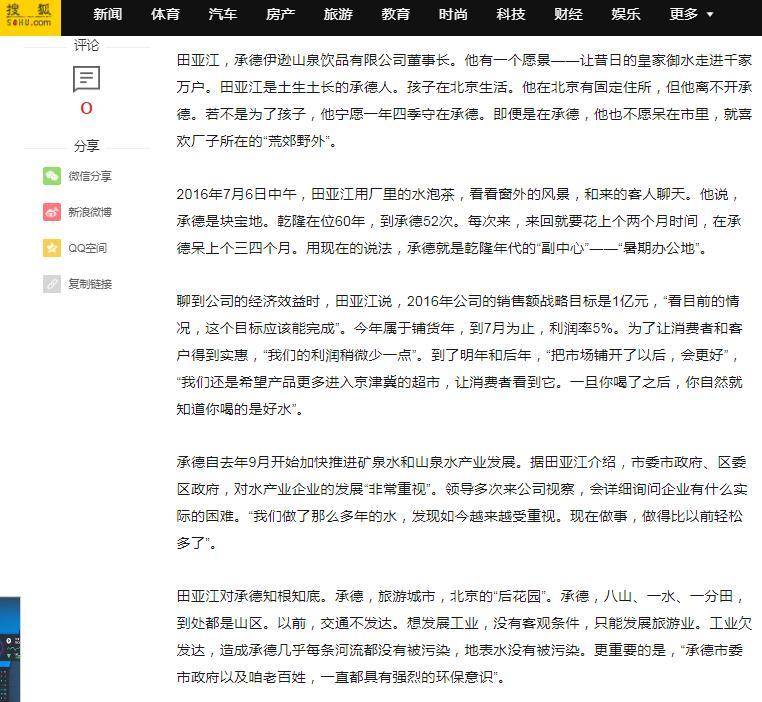This screenshot has width=762, height=702.
Task: Open the comment bubble icon
Action: (87, 78)
